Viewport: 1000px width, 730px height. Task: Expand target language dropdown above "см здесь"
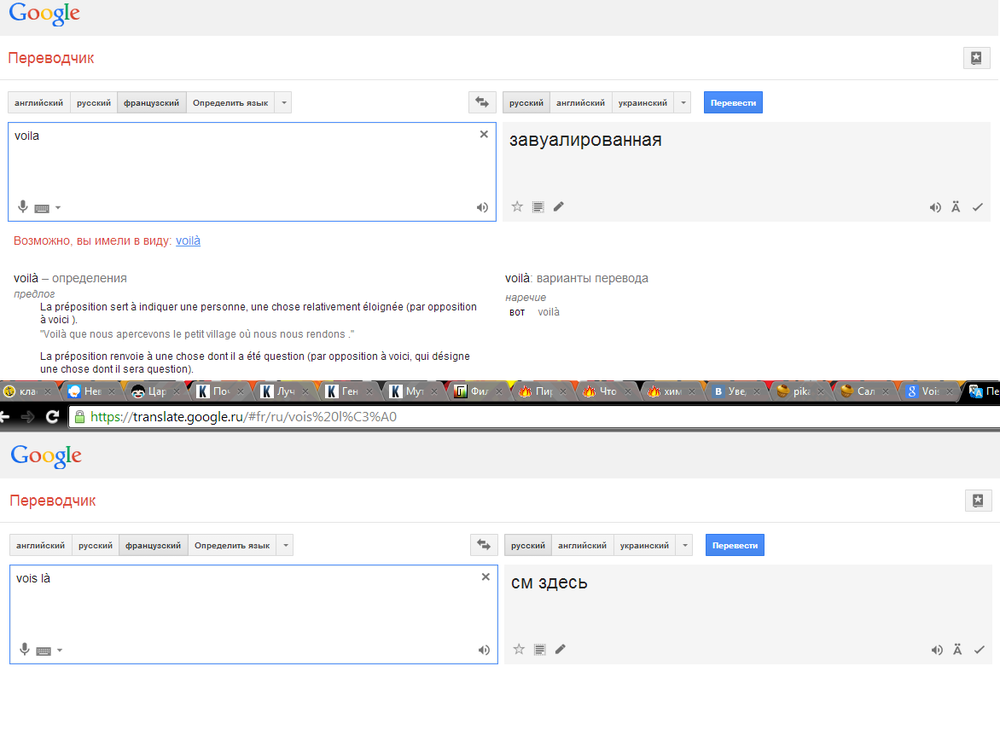[684, 546]
